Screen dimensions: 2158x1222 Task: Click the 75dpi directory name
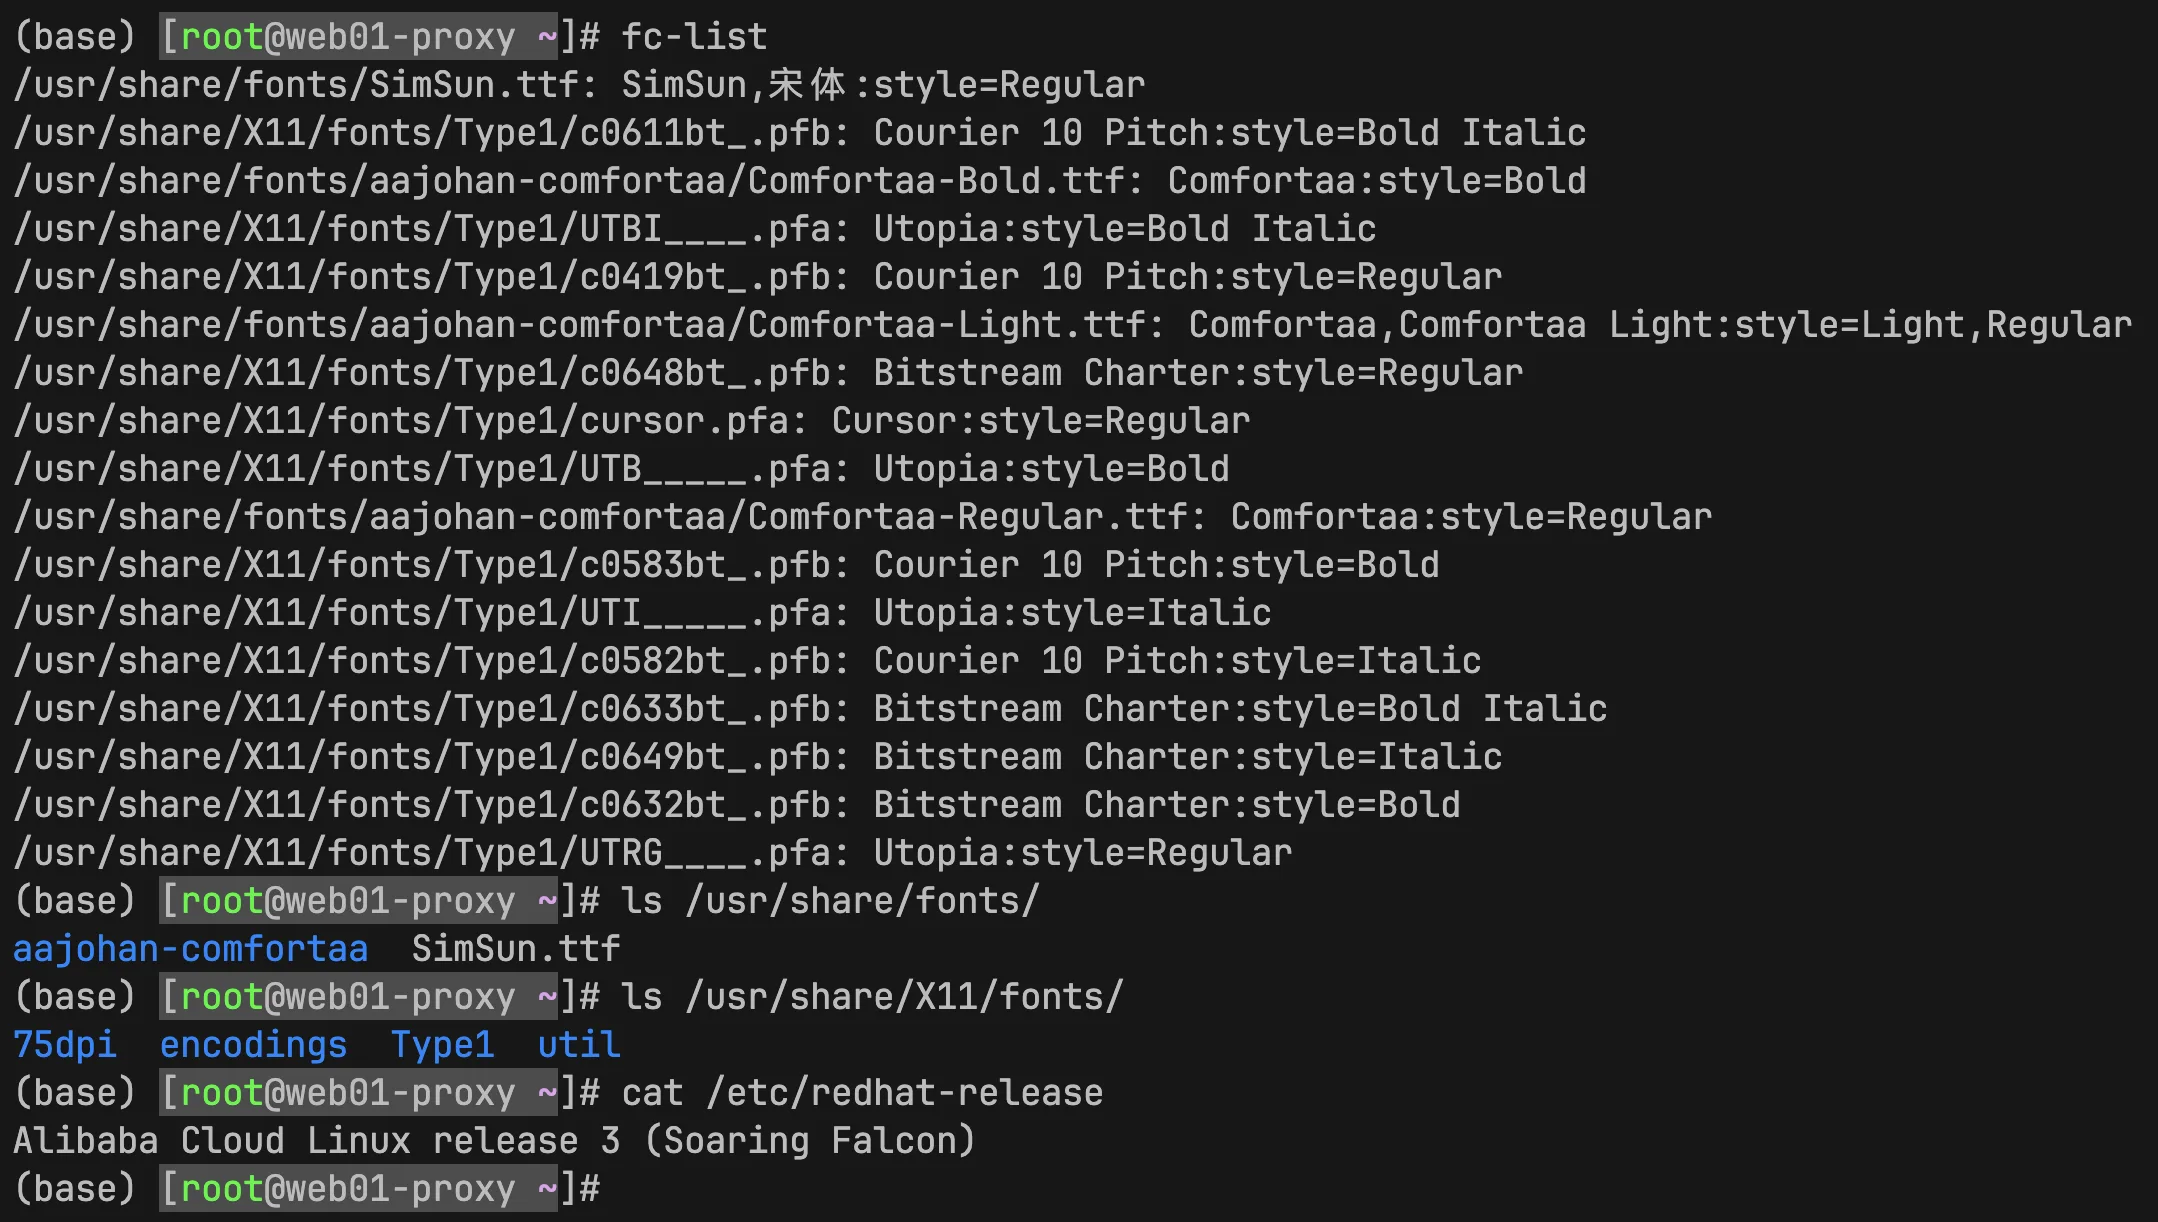(x=65, y=1045)
